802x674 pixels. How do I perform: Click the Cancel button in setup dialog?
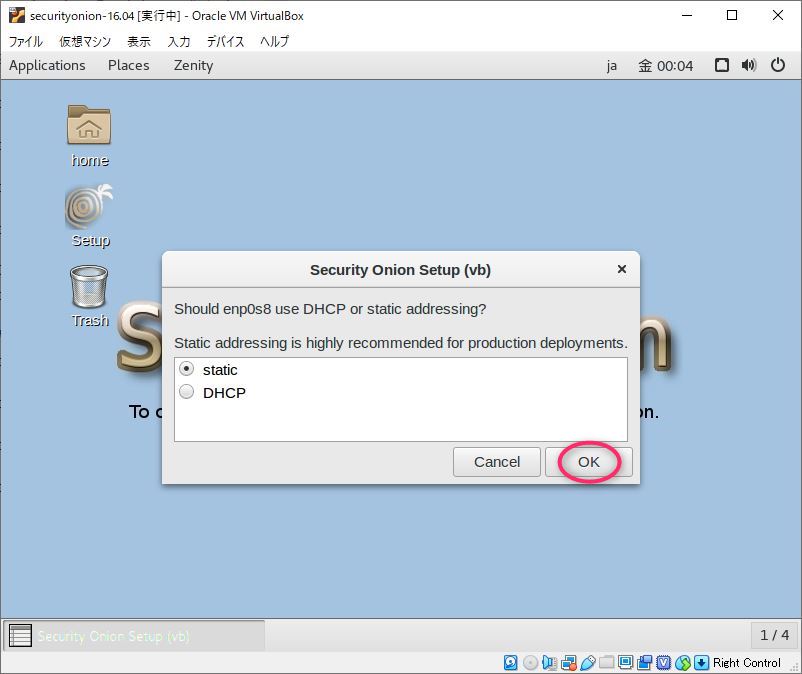[x=497, y=462]
